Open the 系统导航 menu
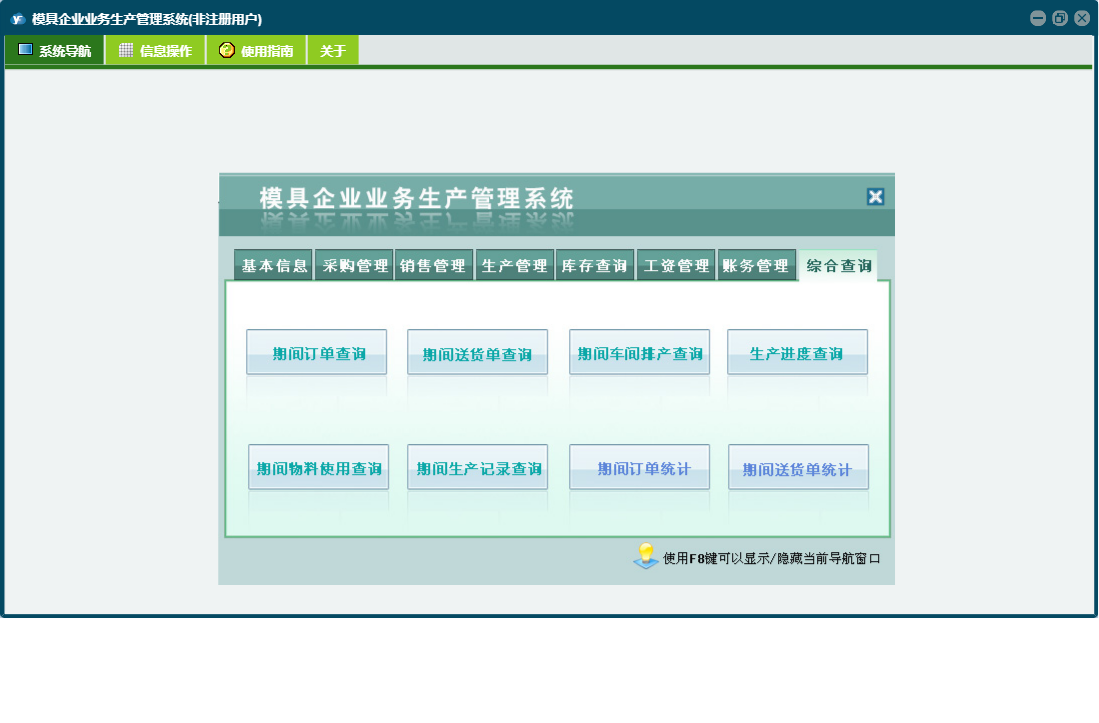Screen dimensions: 1099x723 (x=55, y=50)
